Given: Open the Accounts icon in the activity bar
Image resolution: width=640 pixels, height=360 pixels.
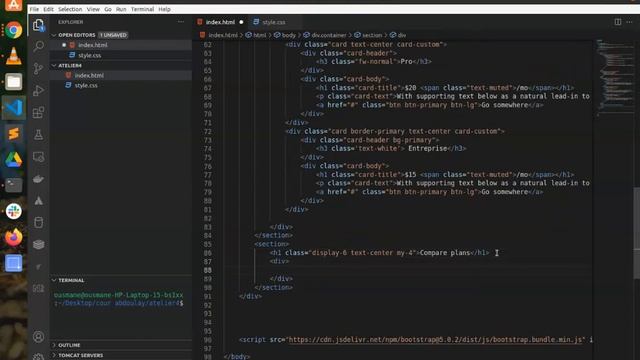Looking at the screenshot, I should [x=38, y=337].
